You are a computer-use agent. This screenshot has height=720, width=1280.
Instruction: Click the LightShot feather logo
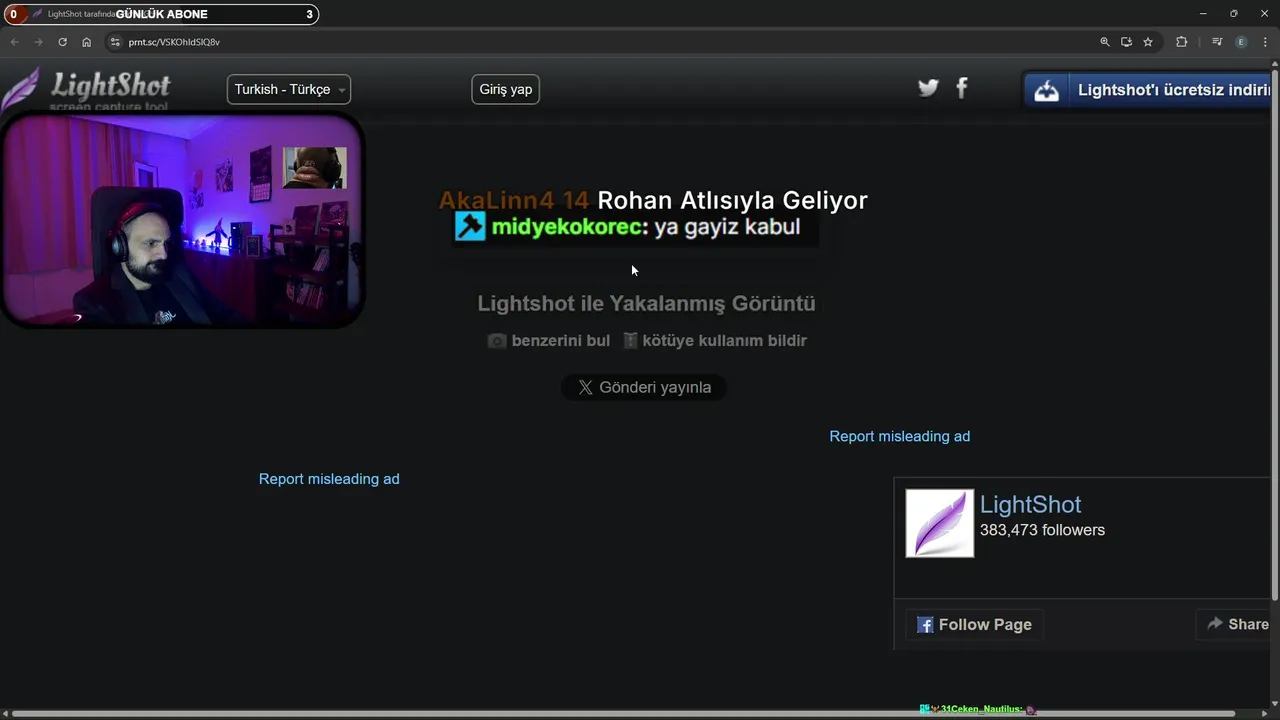22,90
